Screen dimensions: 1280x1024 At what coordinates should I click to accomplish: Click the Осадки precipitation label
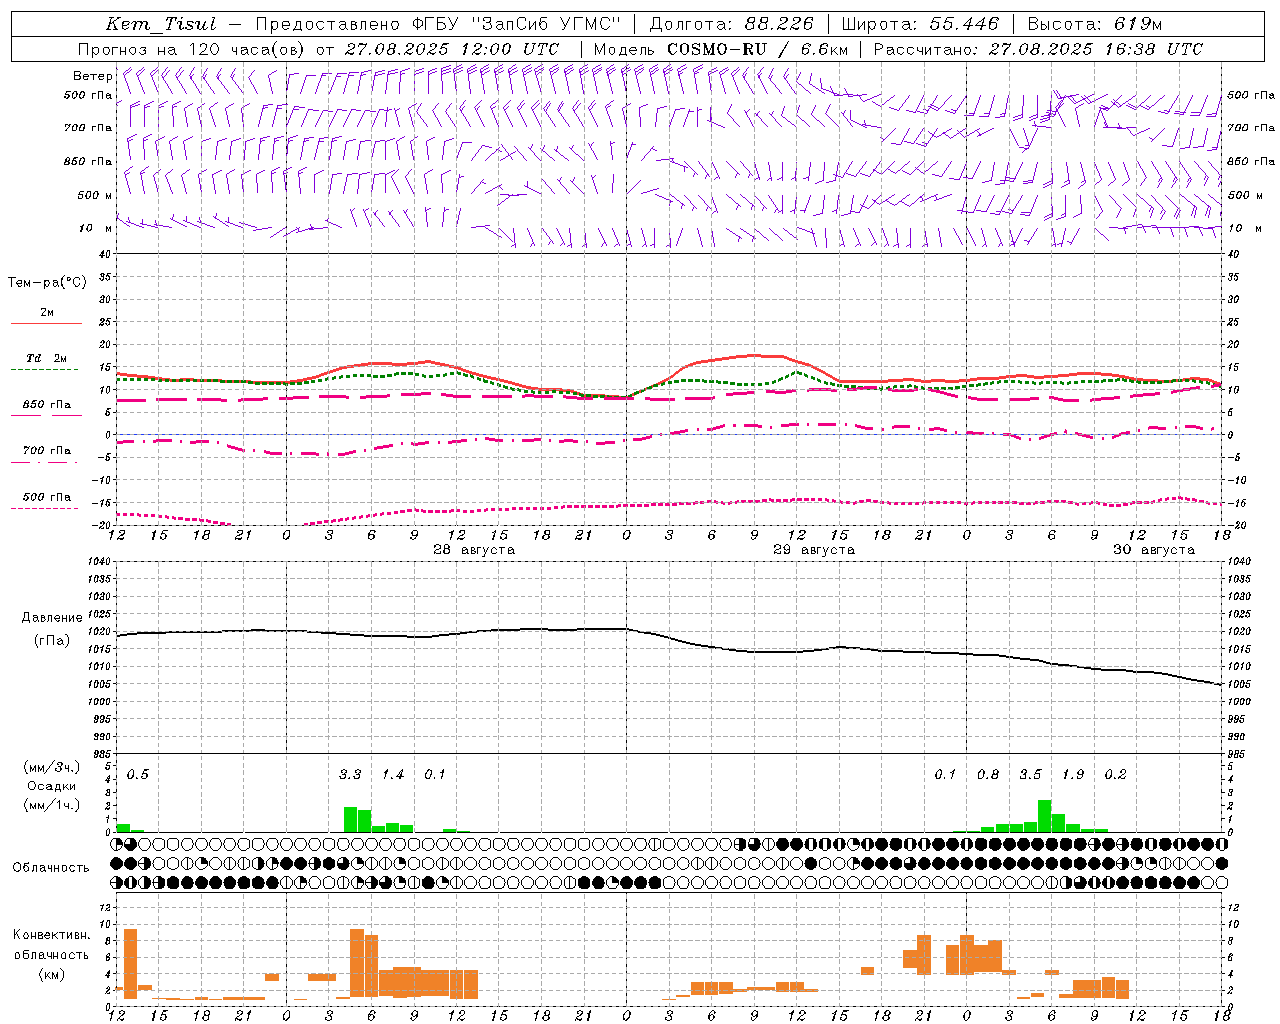pyautogui.click(x=51, y=786)
